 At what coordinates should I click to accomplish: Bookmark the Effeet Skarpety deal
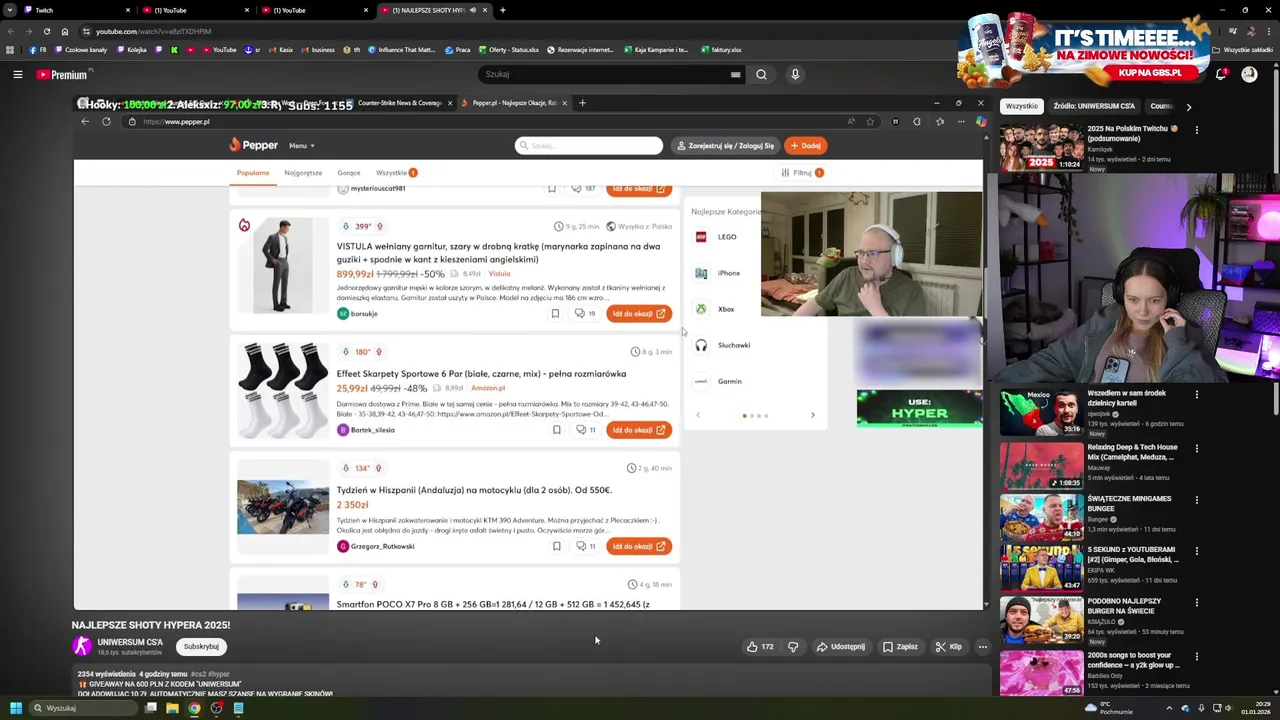[556, 430]
